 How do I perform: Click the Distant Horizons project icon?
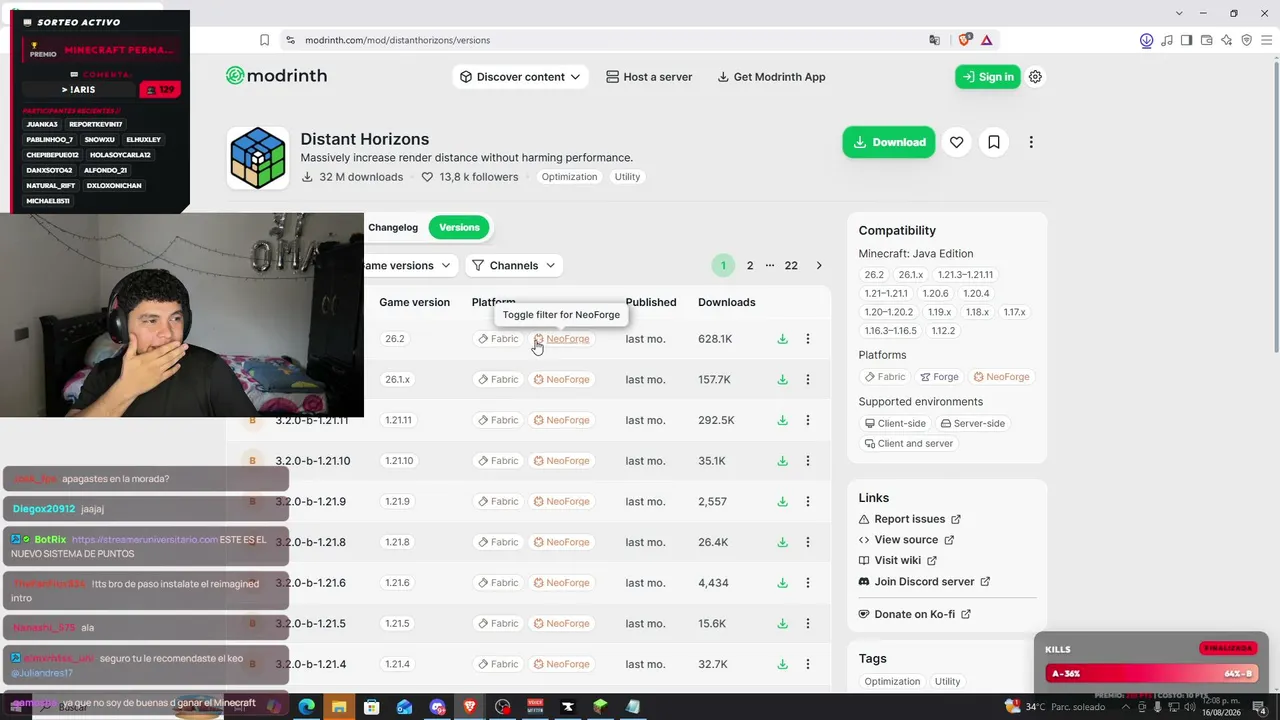(x=258, y=158)
